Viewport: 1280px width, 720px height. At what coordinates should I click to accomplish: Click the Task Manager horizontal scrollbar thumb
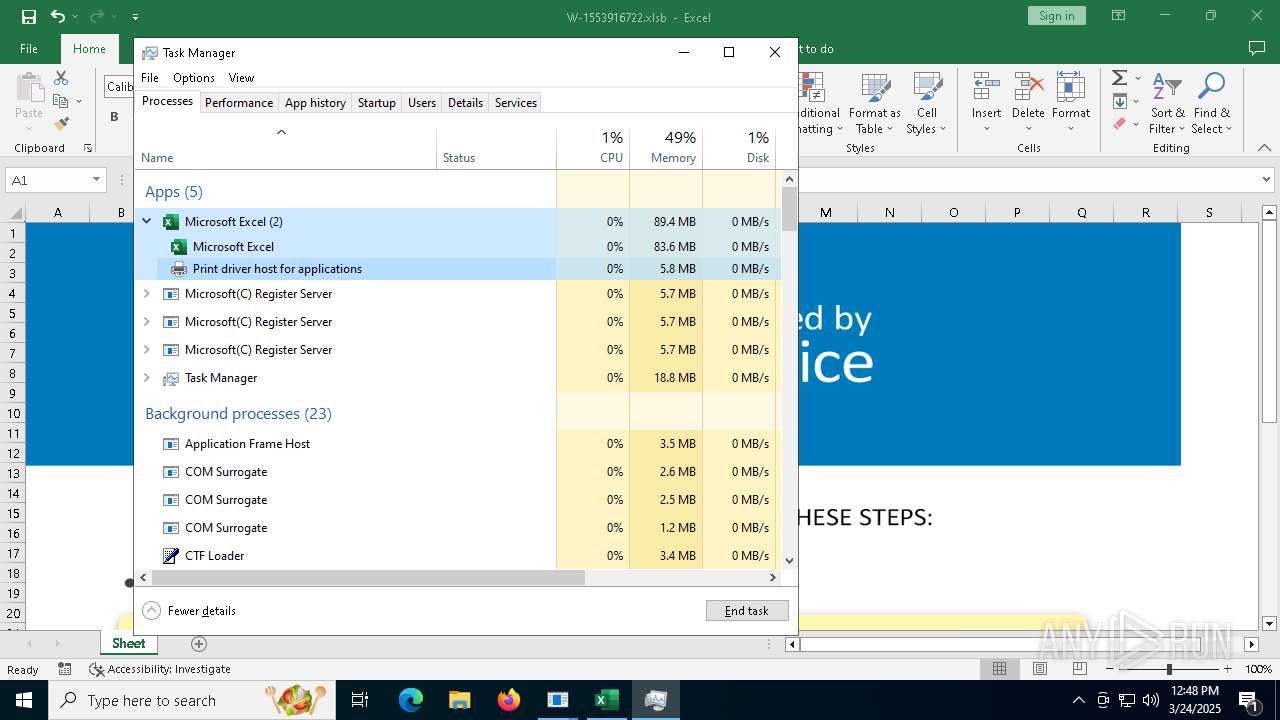(368, 577)
